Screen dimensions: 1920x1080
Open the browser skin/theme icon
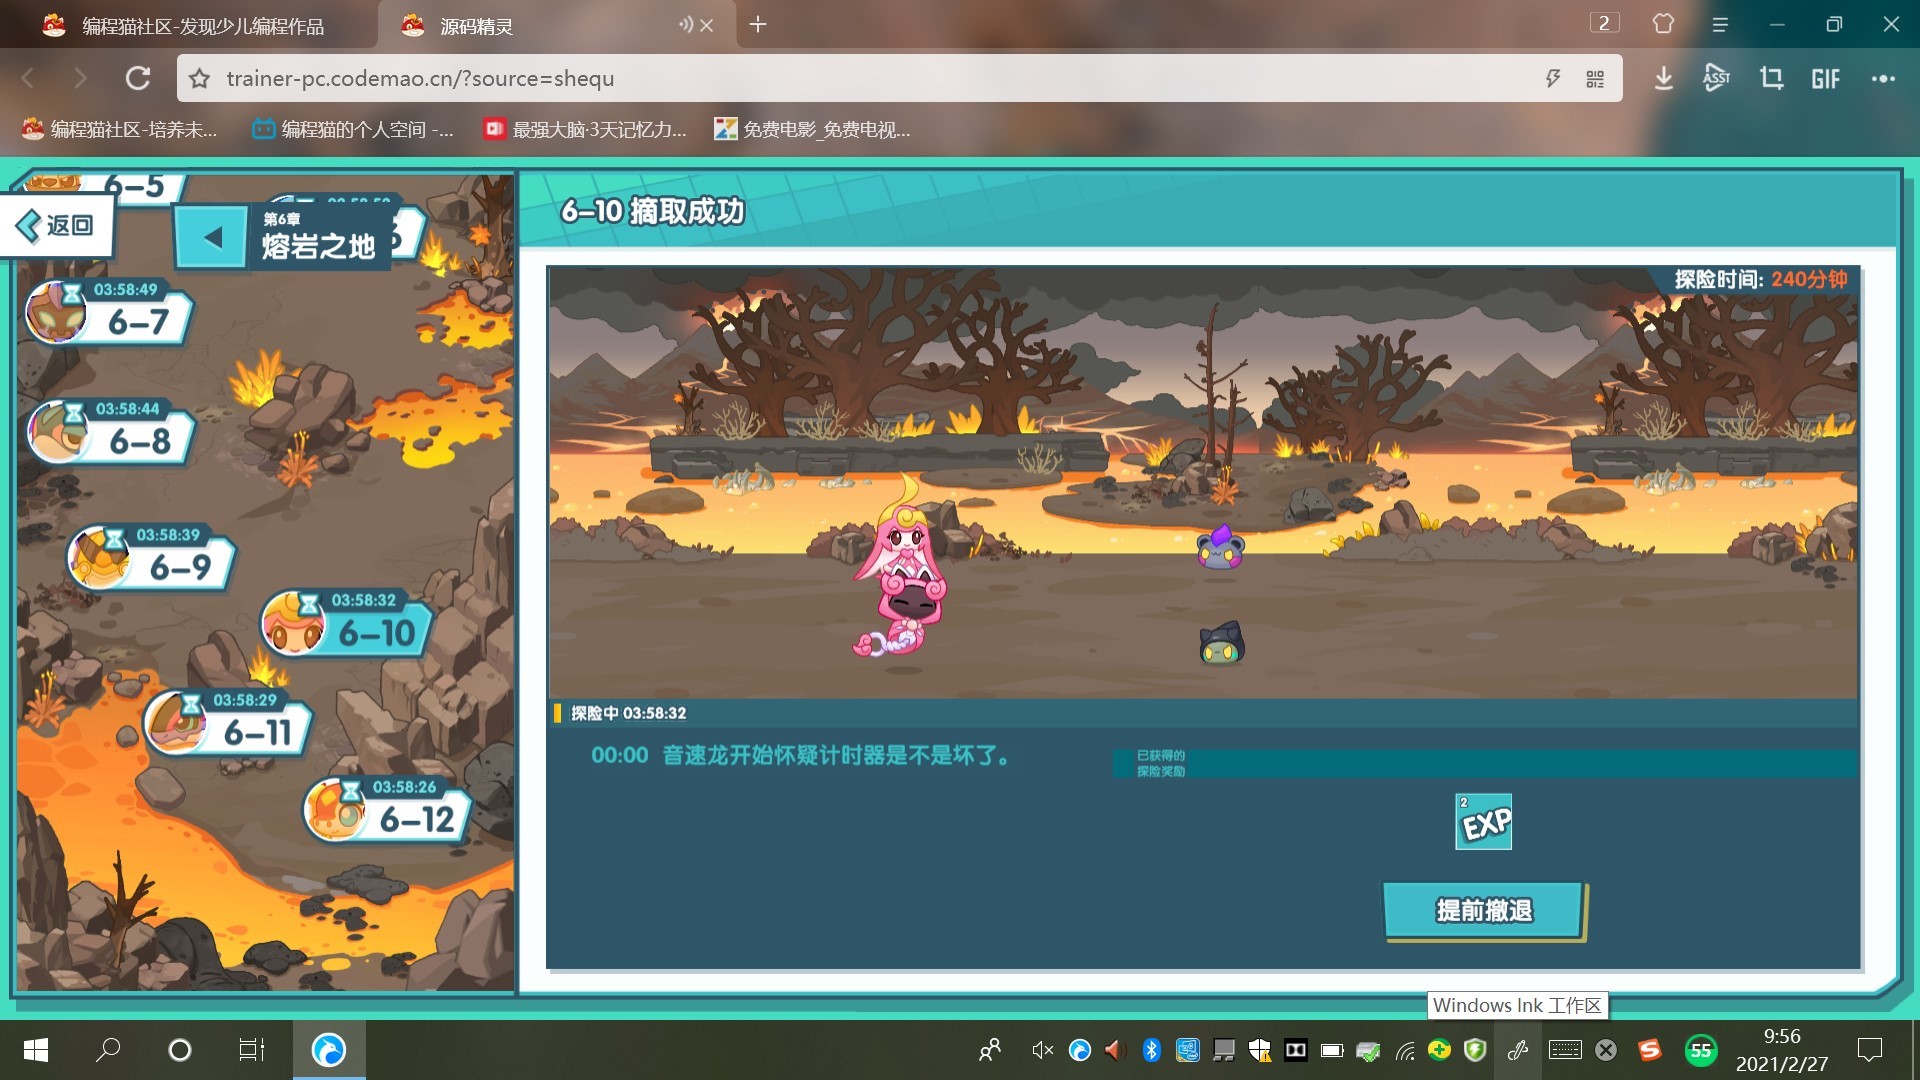coord(1663,23)
